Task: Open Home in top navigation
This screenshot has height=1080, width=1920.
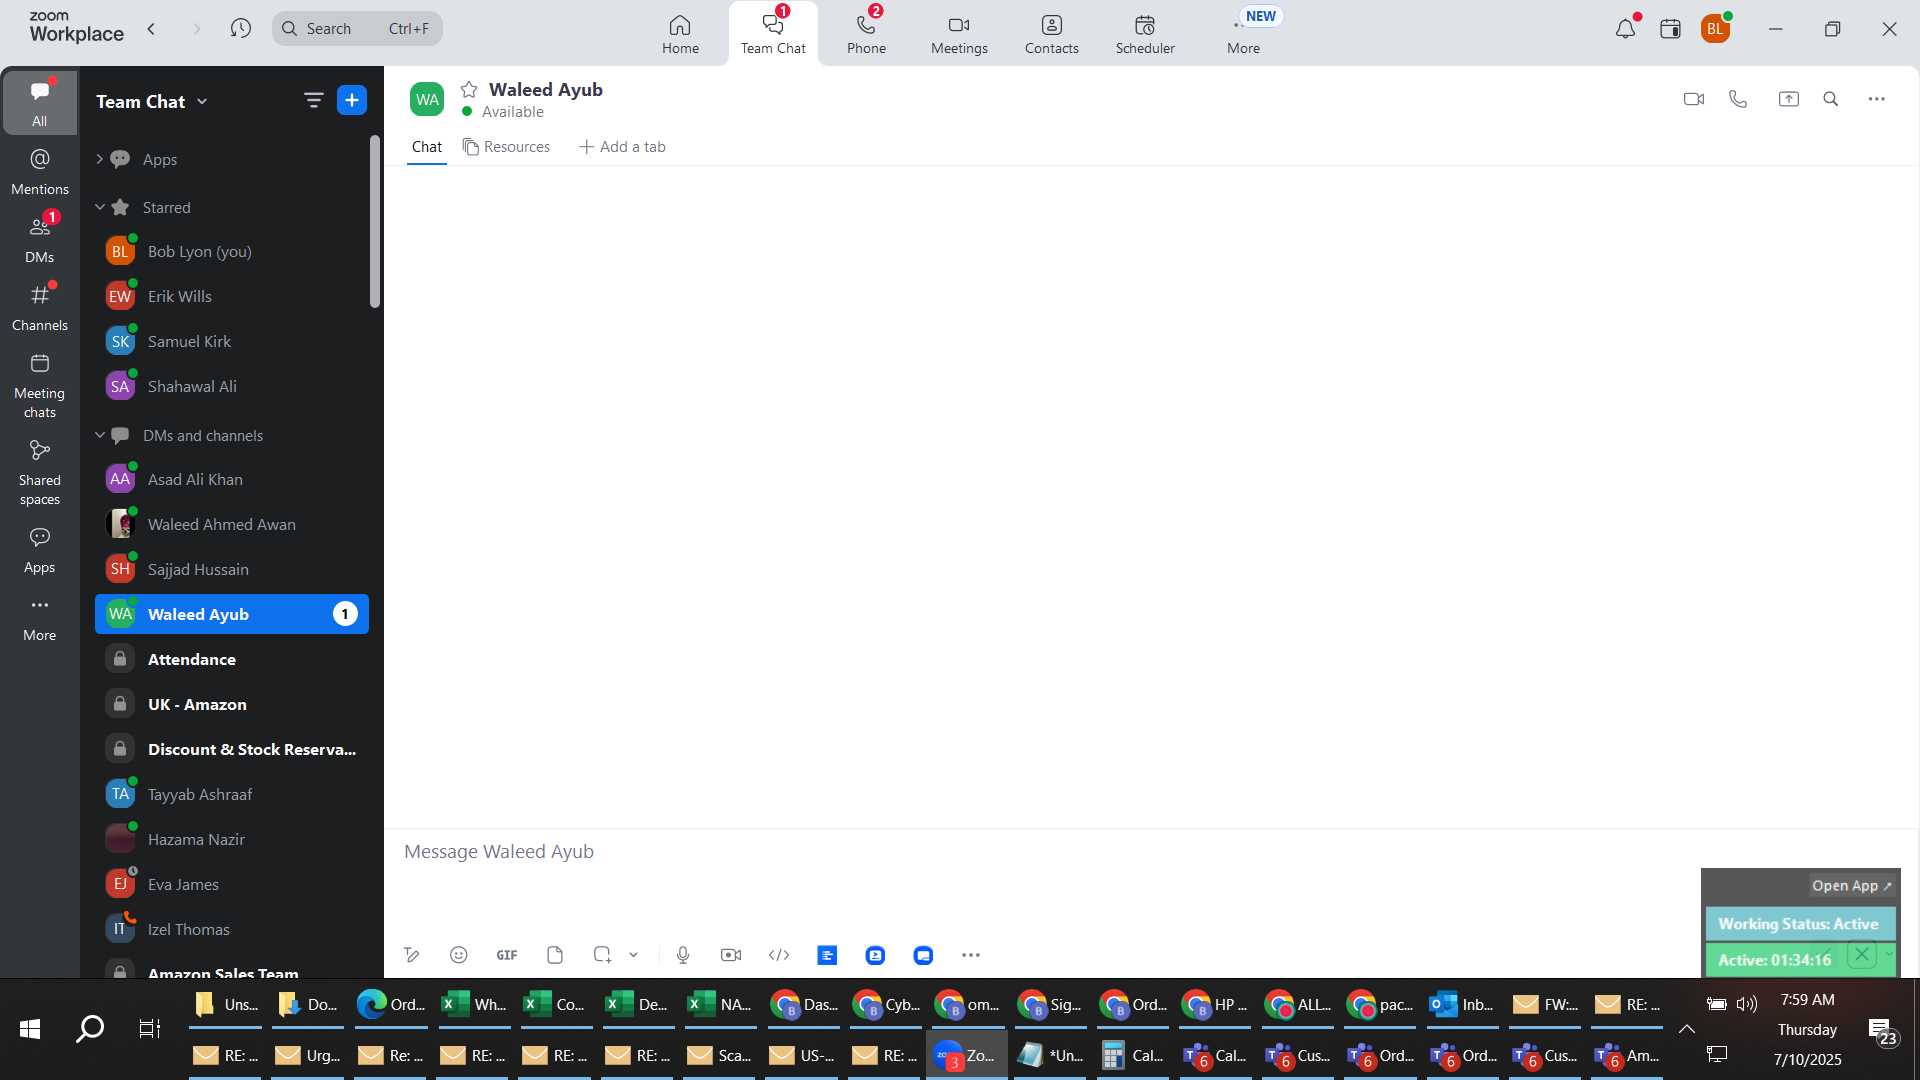Action: 680,34
